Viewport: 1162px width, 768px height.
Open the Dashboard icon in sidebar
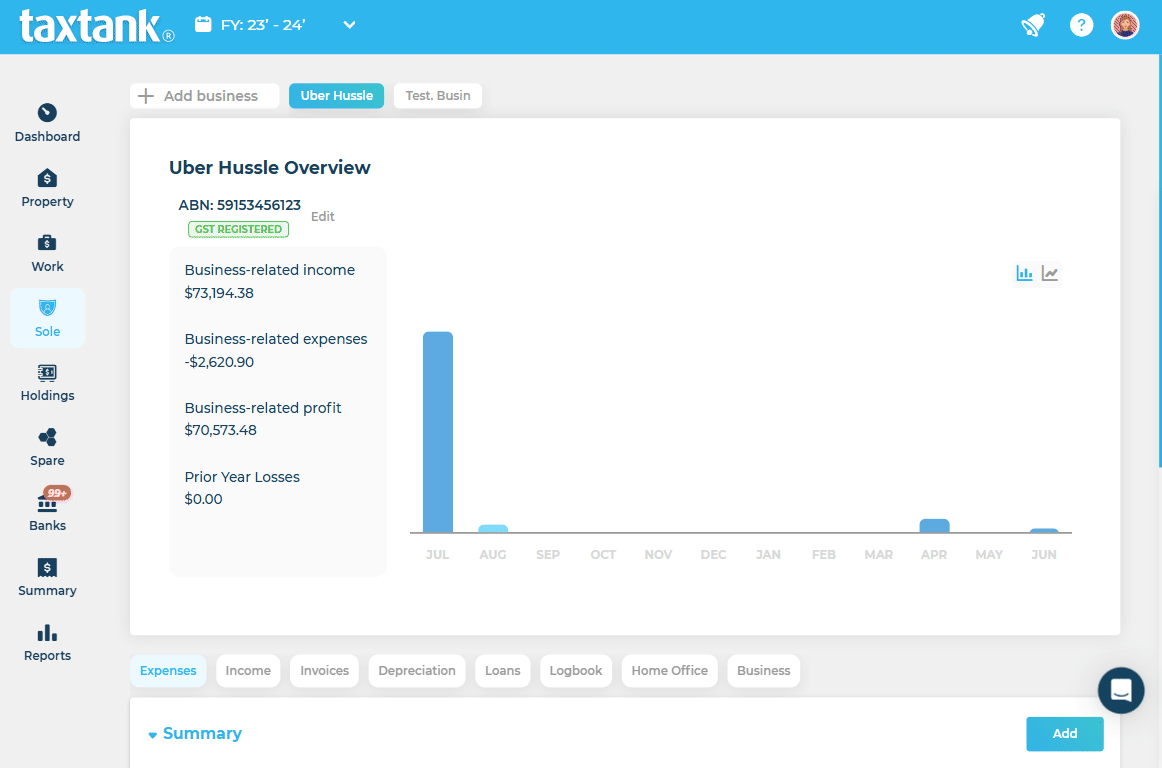click(47, 113)
